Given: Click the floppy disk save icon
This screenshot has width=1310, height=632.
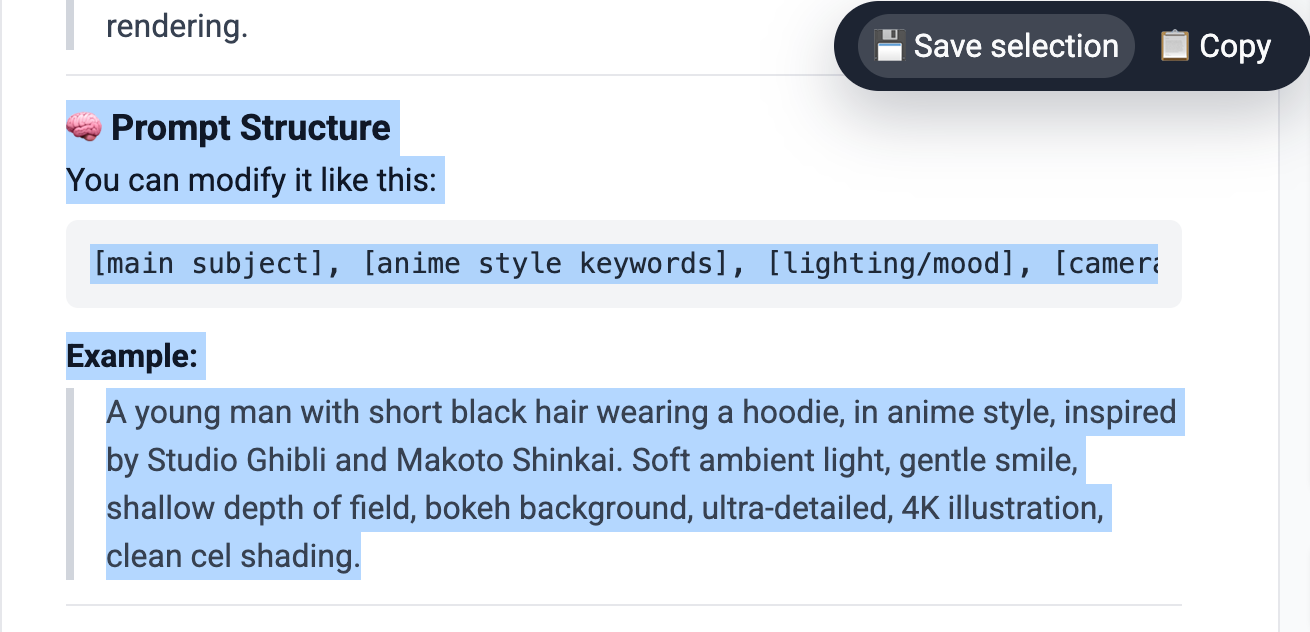Looking at the screenshot, I should 889,45.
